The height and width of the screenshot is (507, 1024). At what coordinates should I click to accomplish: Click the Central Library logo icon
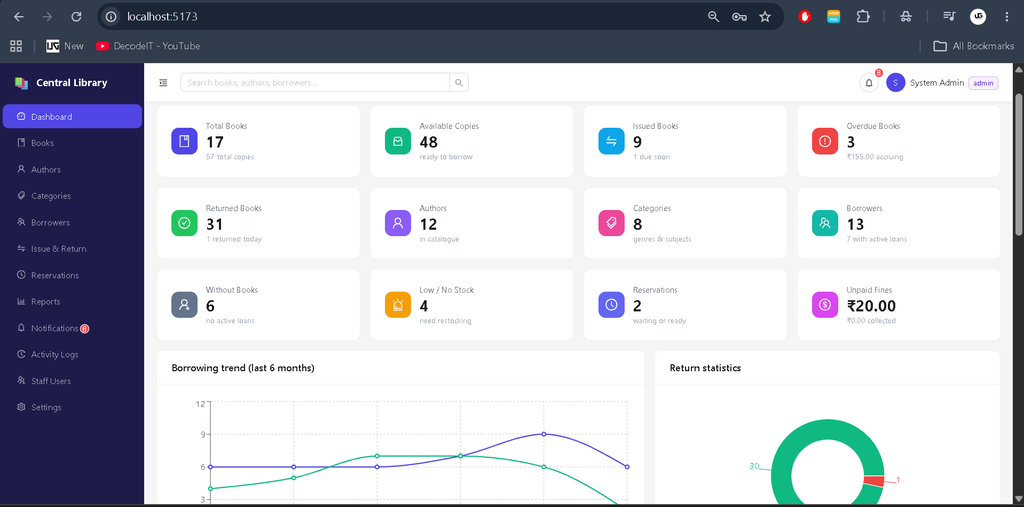[22, 83]
